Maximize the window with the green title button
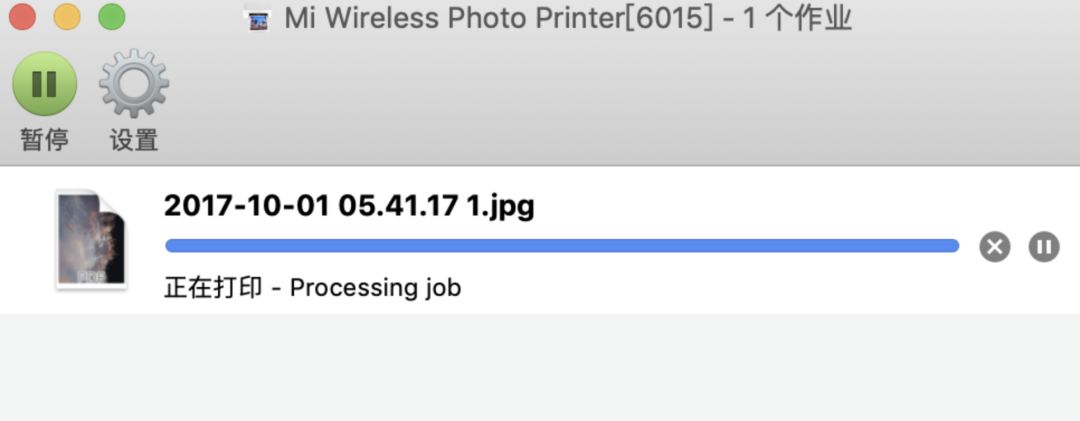 (112, 18)
